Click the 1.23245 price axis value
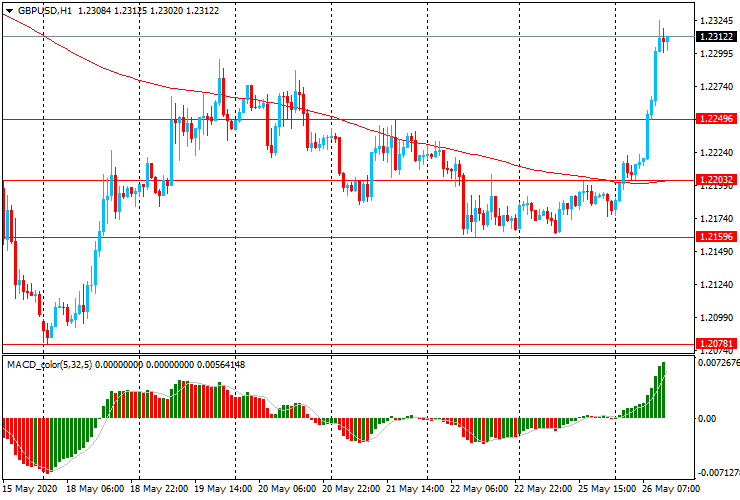 pos(717,21)
